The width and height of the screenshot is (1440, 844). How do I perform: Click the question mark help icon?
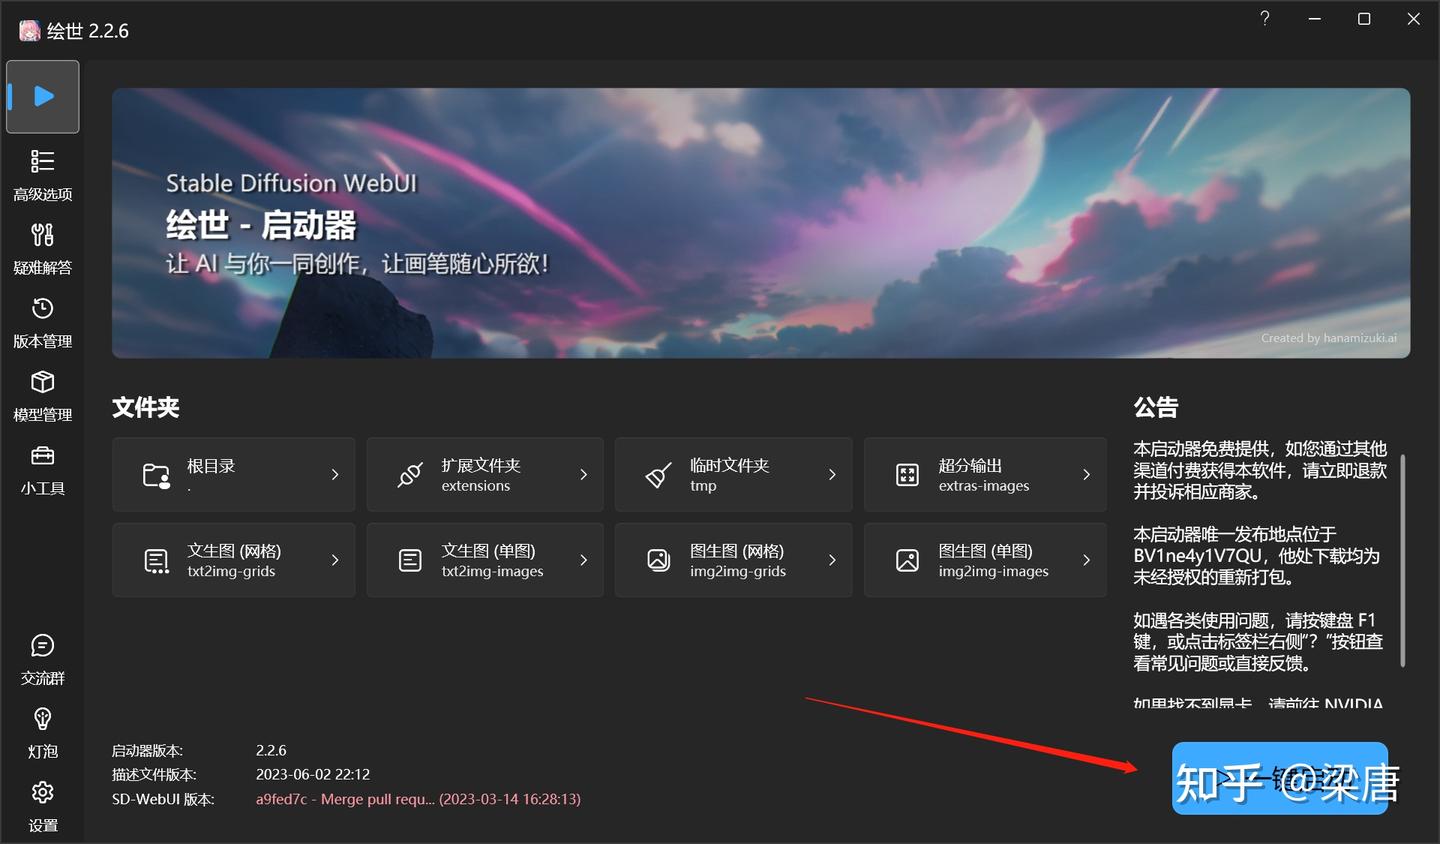tap(1264, 18)
